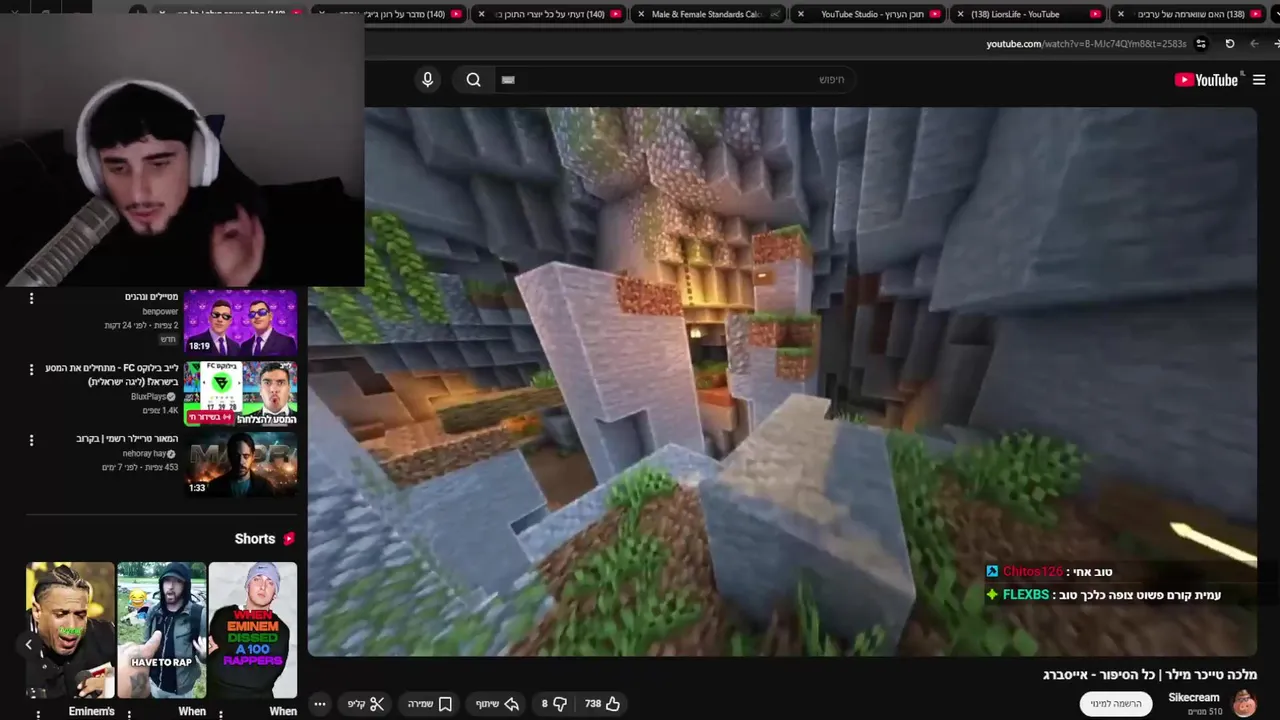Play 'Have to Rap' Short thumbnail
Image resolution: width=1280 pixels, height=720 pixels.
coord(161,630)
